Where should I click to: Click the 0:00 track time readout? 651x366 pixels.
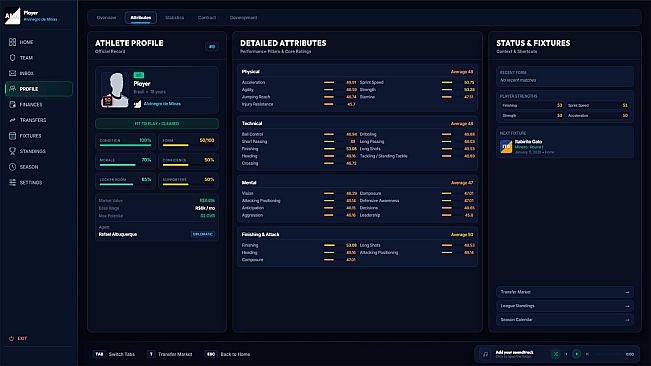pos(629,354)
